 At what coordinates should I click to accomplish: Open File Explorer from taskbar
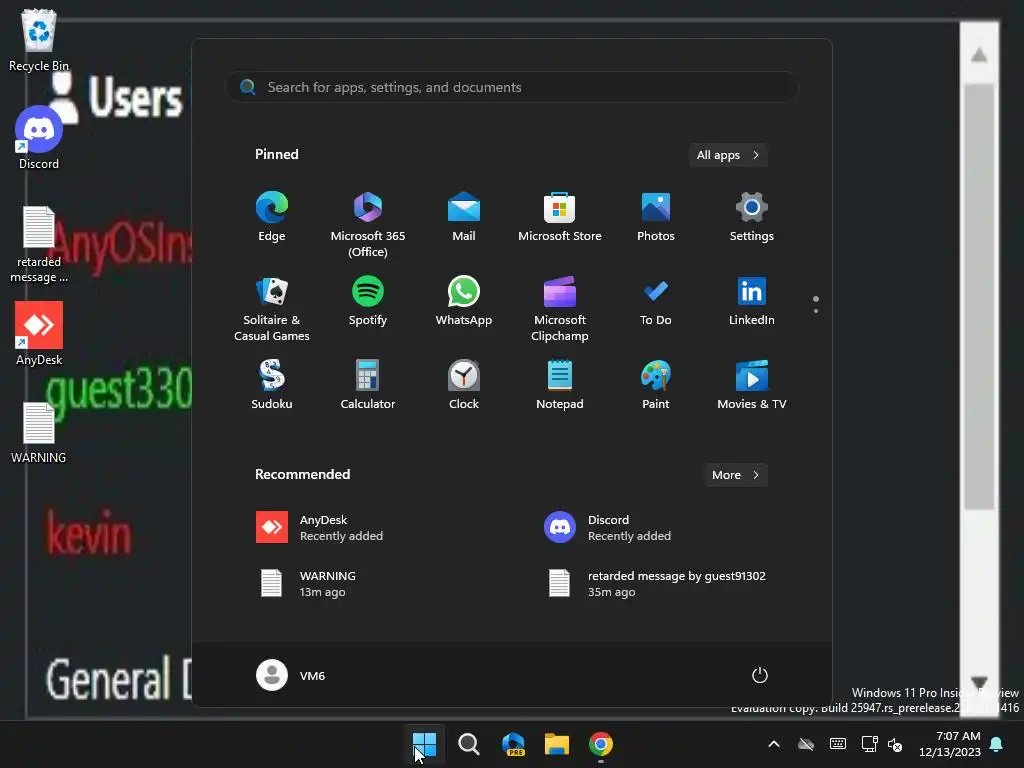point(557,744)
